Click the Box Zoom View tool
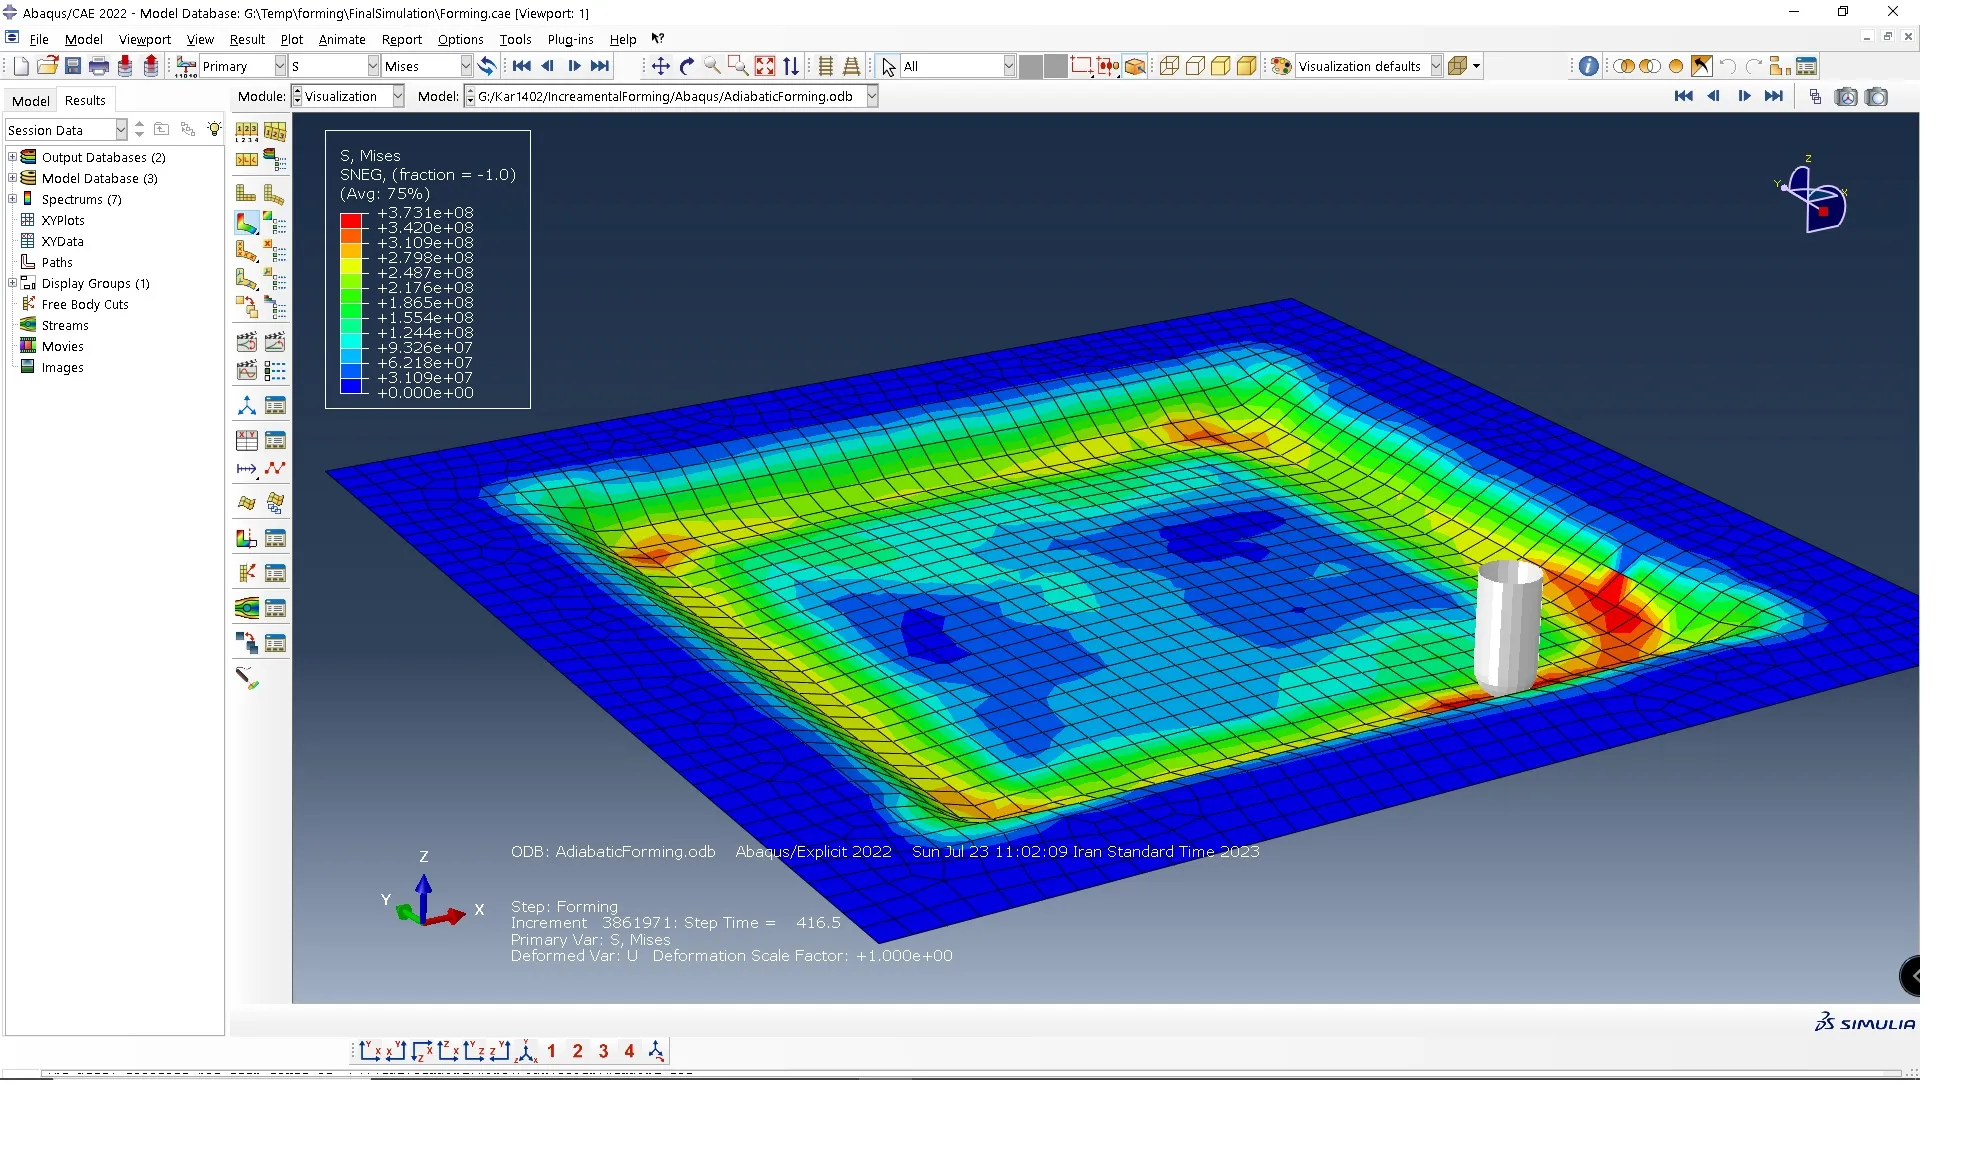This screenshot has height=1152, width=1976. click(x=738, y=66)
